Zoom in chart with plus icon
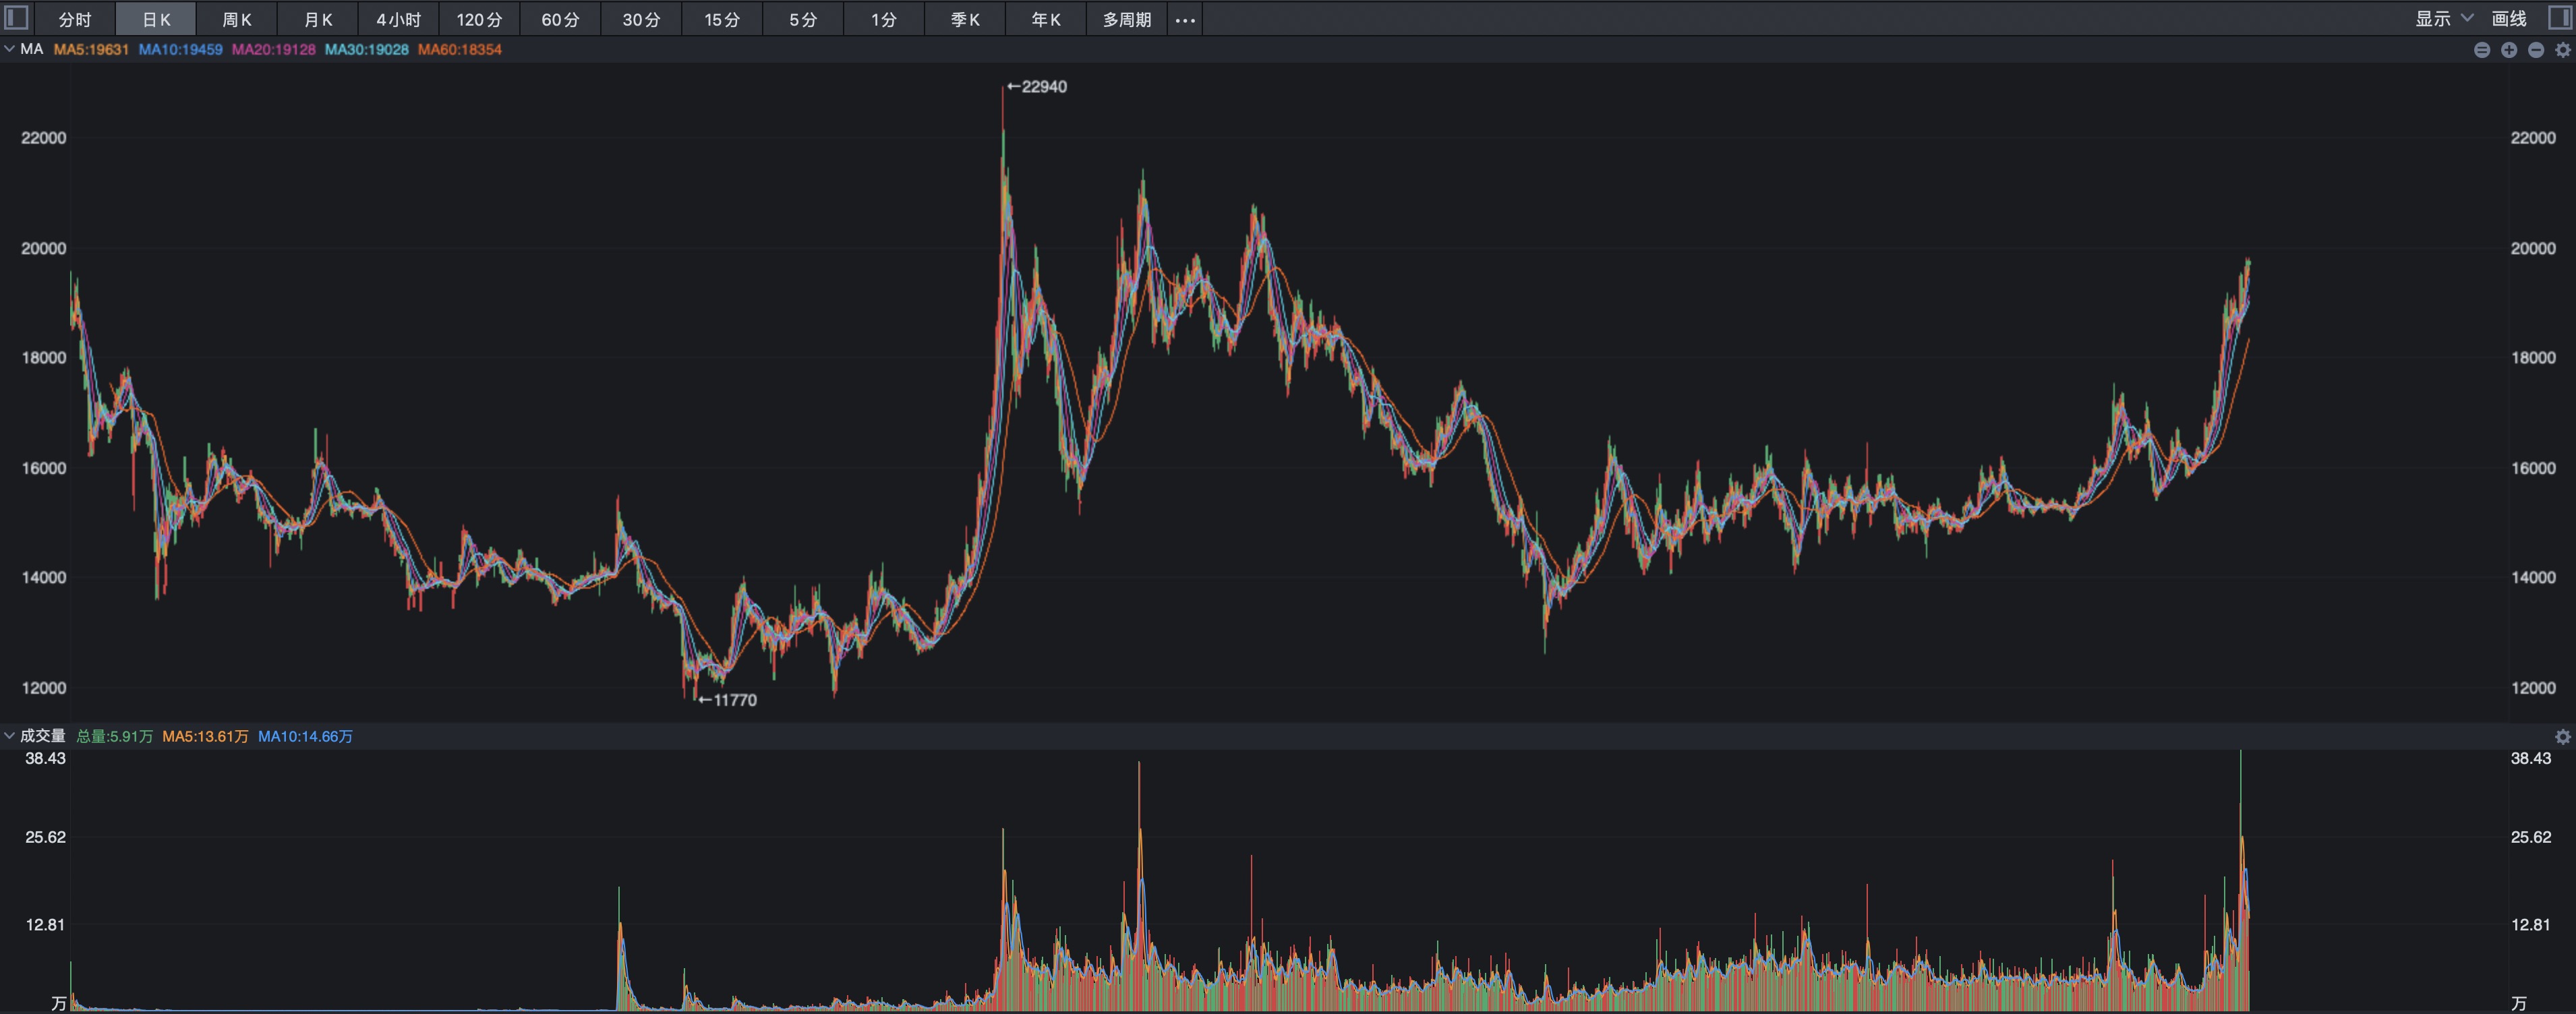The width and height of the screenshot is (2576, 1014). [x=2509, y=50]
